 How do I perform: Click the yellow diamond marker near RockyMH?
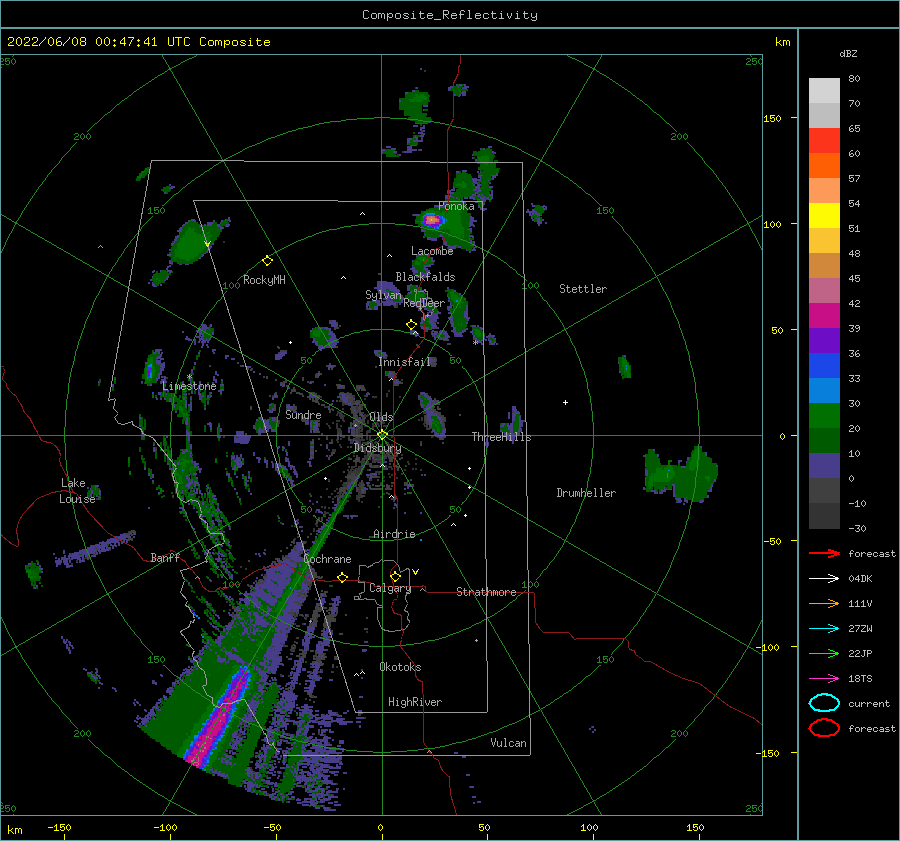point(267,261)
